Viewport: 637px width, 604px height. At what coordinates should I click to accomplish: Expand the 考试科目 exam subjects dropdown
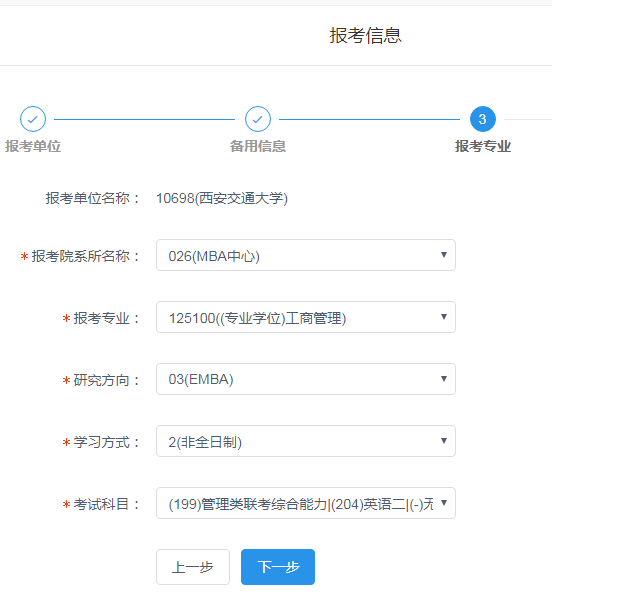coord(305,504)
